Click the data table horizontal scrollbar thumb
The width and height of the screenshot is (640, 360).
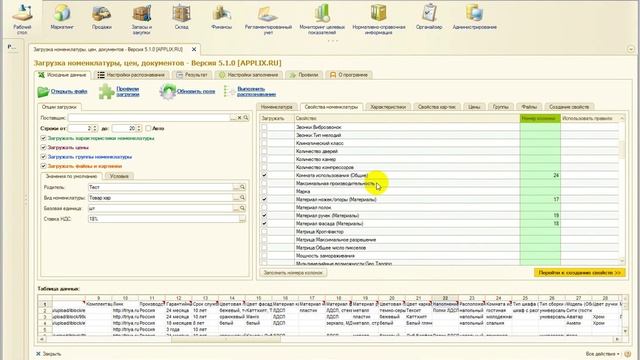pyautogui.click(x=226, y=339)
